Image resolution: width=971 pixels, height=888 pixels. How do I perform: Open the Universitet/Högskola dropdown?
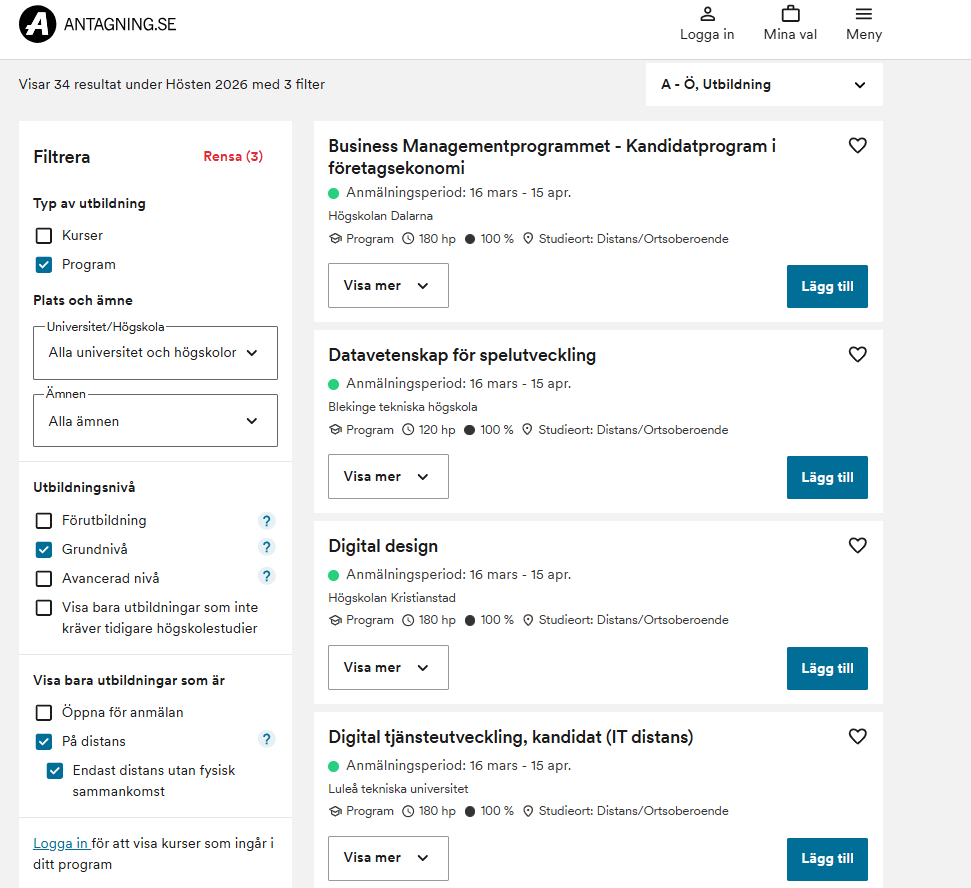pos(153,353)
